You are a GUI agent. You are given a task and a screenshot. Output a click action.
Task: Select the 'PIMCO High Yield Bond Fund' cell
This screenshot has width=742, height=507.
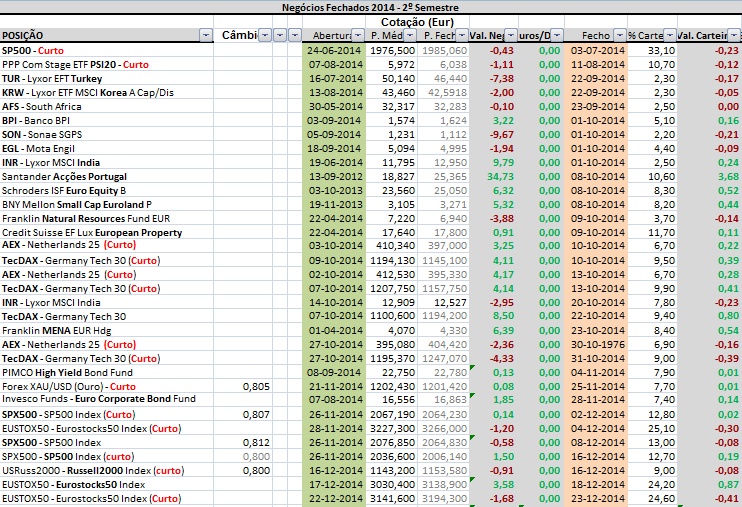[x=107, y=373]
